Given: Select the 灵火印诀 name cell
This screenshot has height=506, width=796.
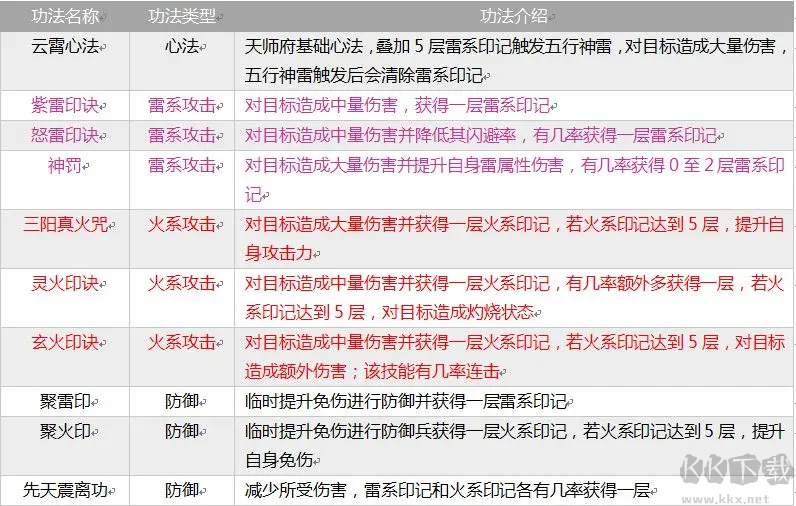Looking at the screenshot, I should coord(65,298).
